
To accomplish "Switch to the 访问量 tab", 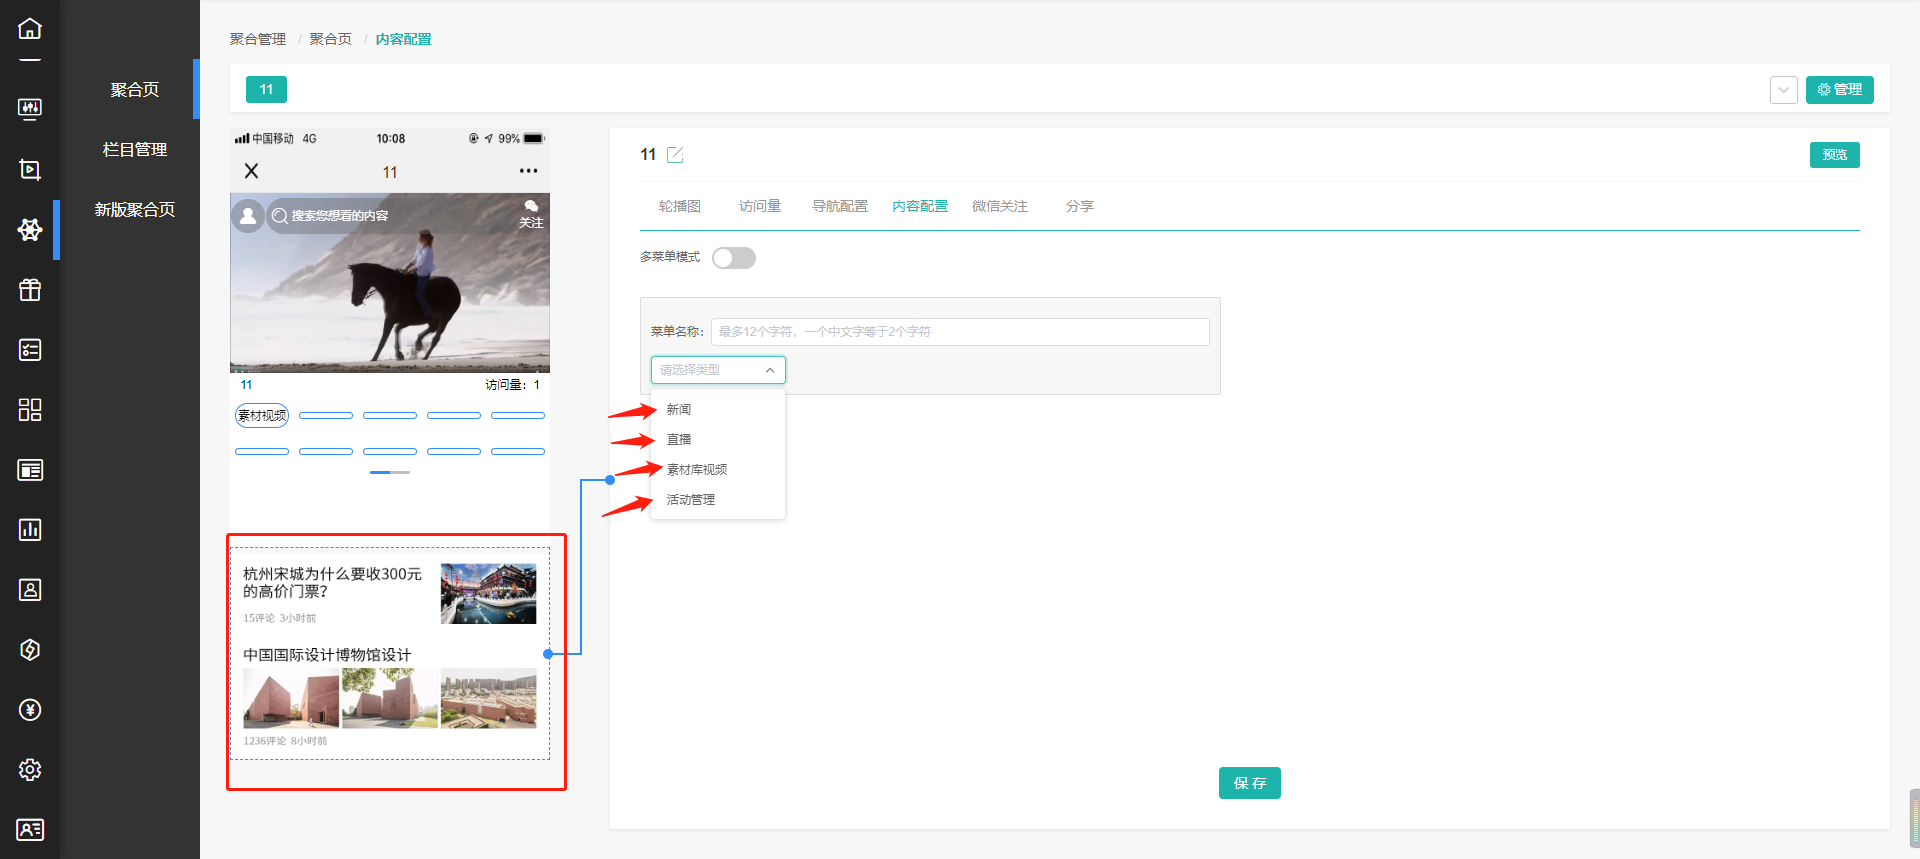I will (760, 206).
